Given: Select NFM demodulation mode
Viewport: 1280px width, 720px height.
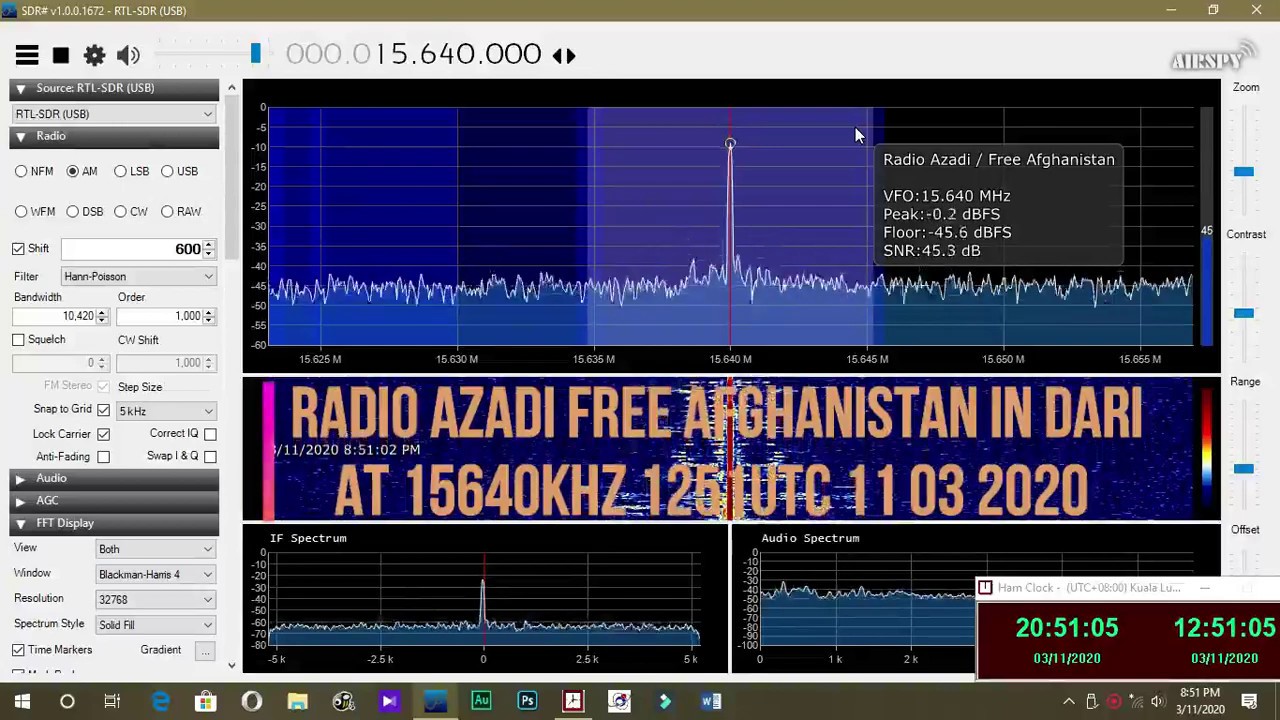Looking at the screenshot, I should (x=21, y=171).
